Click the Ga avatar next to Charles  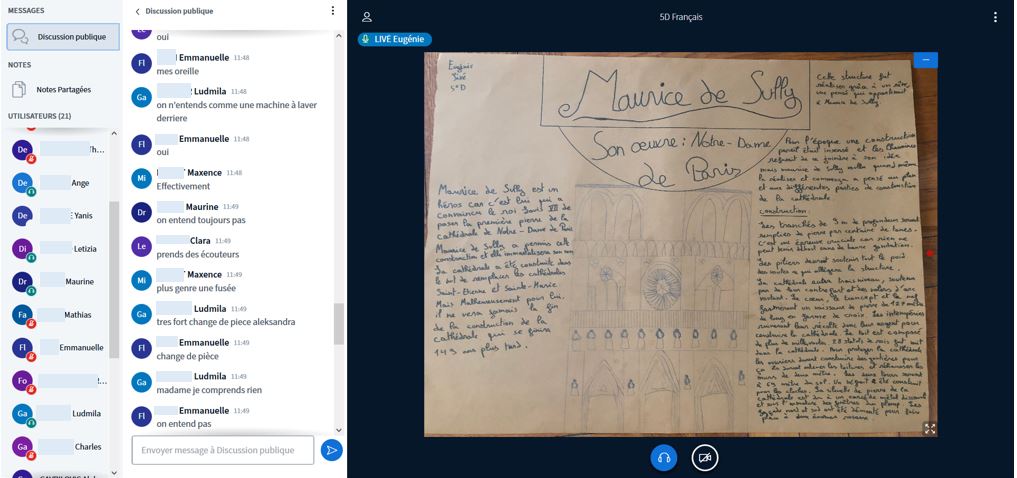pos(22,446)
